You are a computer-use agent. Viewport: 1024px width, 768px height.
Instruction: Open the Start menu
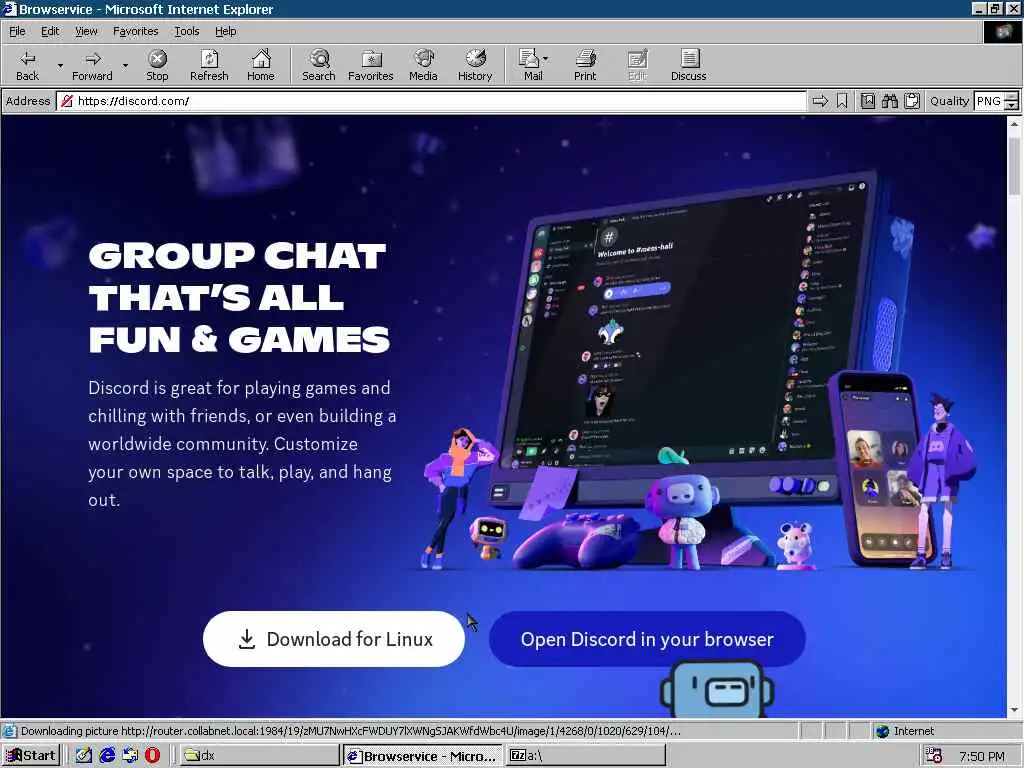click(31, 756)
